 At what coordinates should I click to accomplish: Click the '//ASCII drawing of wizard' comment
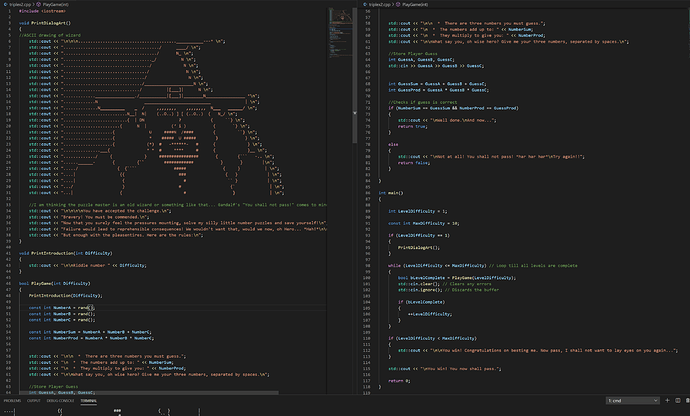[x=50, y=35]
